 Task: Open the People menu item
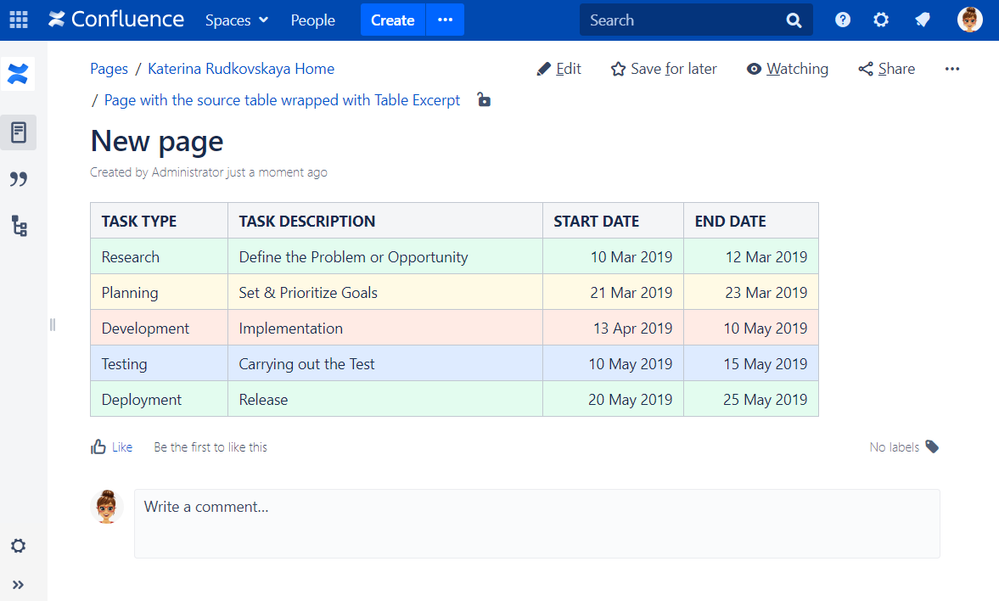[313, 20]
